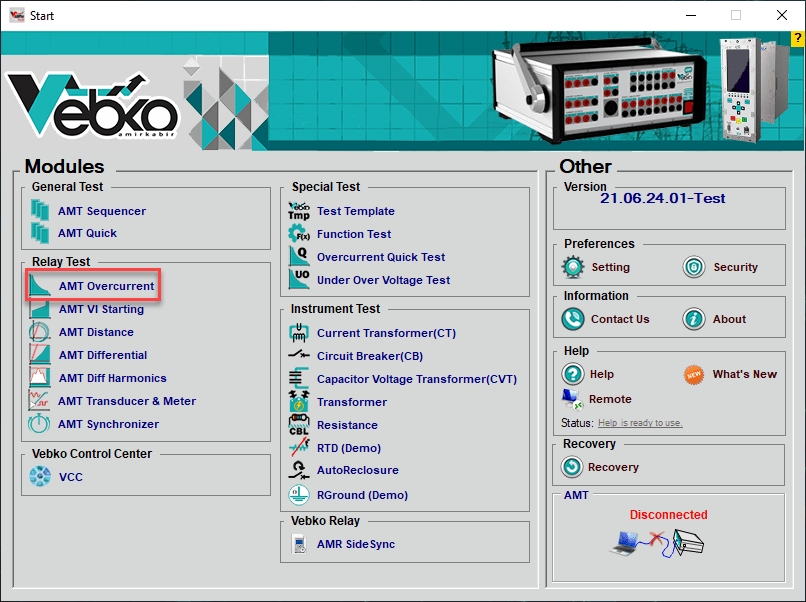Click the yellow help question mark in banner
The image size is (806, 602).
click(x=797, y=38)
